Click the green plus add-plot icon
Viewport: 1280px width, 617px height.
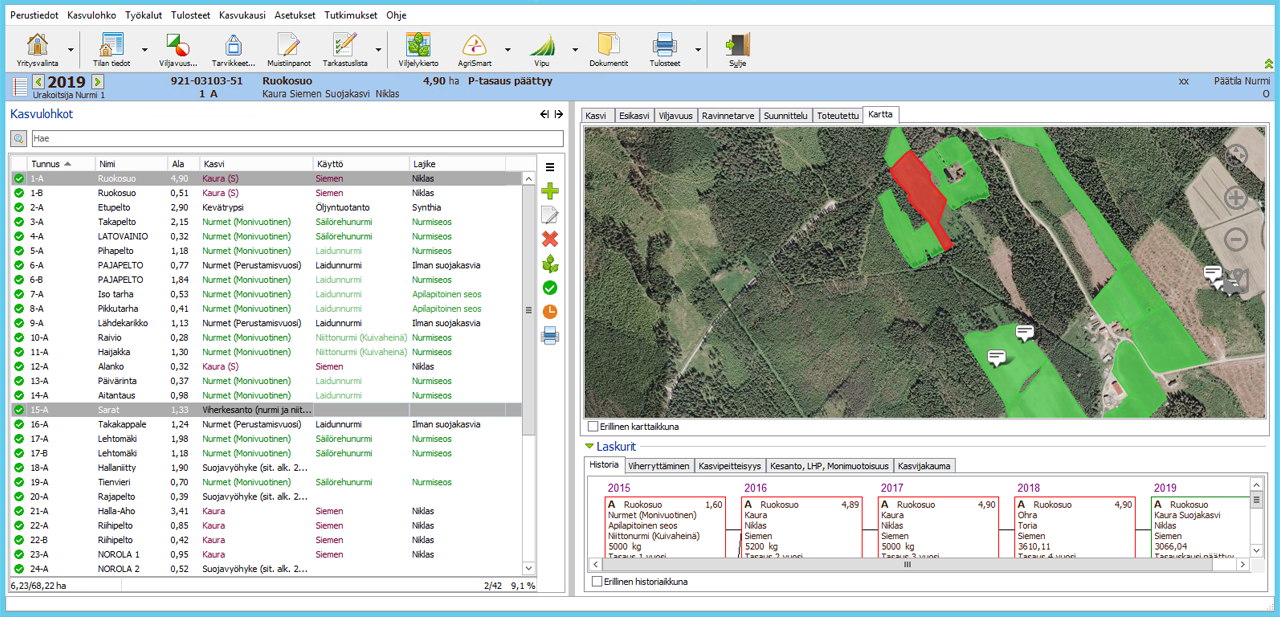pos(550,191)
